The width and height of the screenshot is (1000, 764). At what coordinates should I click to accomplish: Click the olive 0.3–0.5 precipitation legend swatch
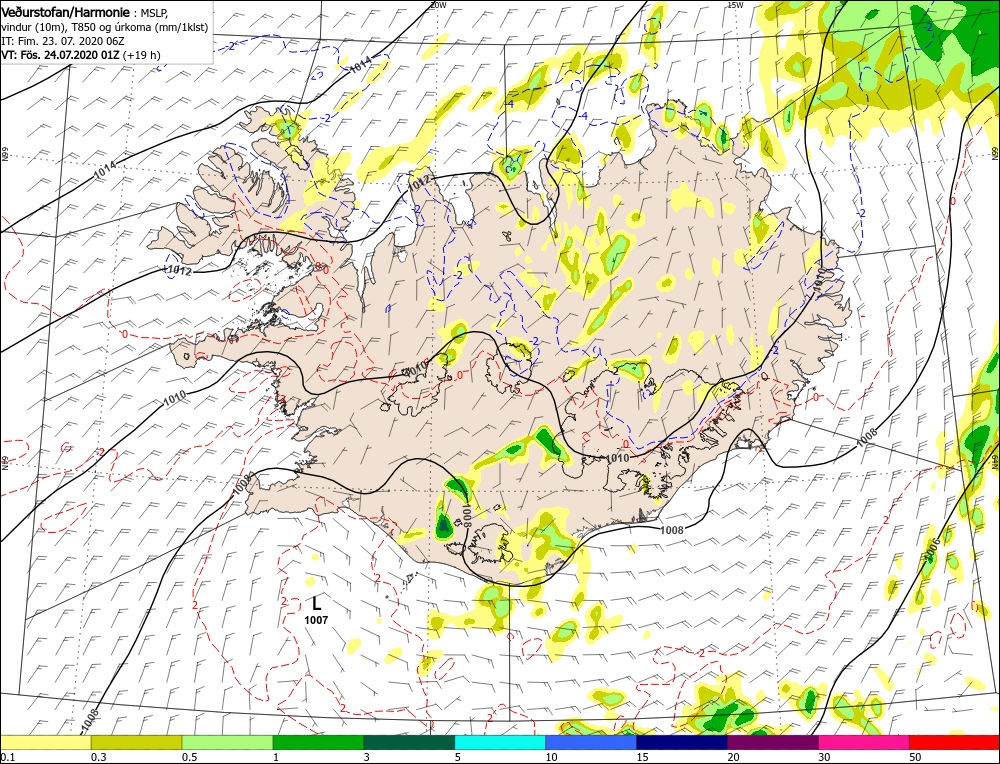(x=136, y=742)
